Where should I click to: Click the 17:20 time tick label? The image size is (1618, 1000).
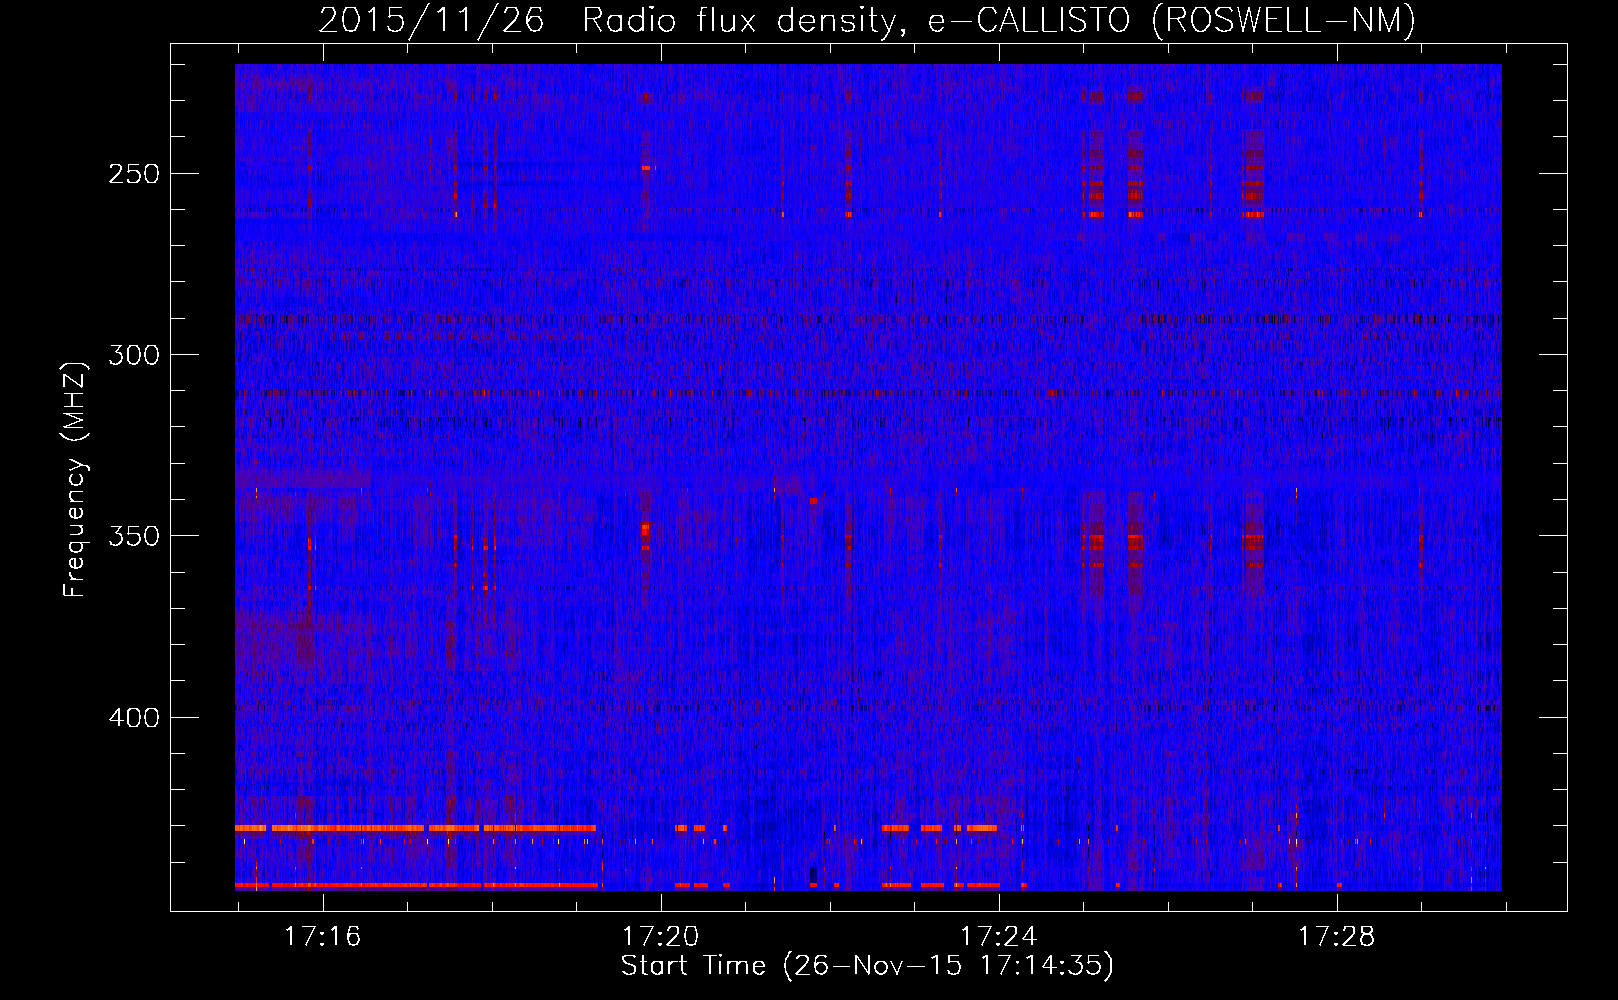pos(660,937)
